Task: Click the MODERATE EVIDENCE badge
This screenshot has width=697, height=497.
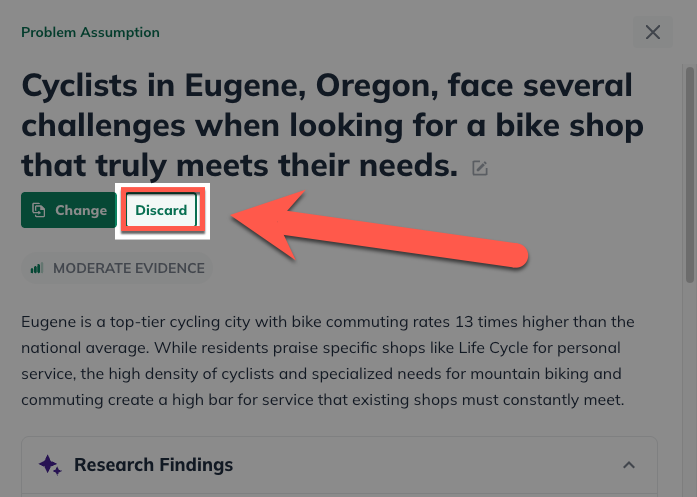Action: [117, 268]
